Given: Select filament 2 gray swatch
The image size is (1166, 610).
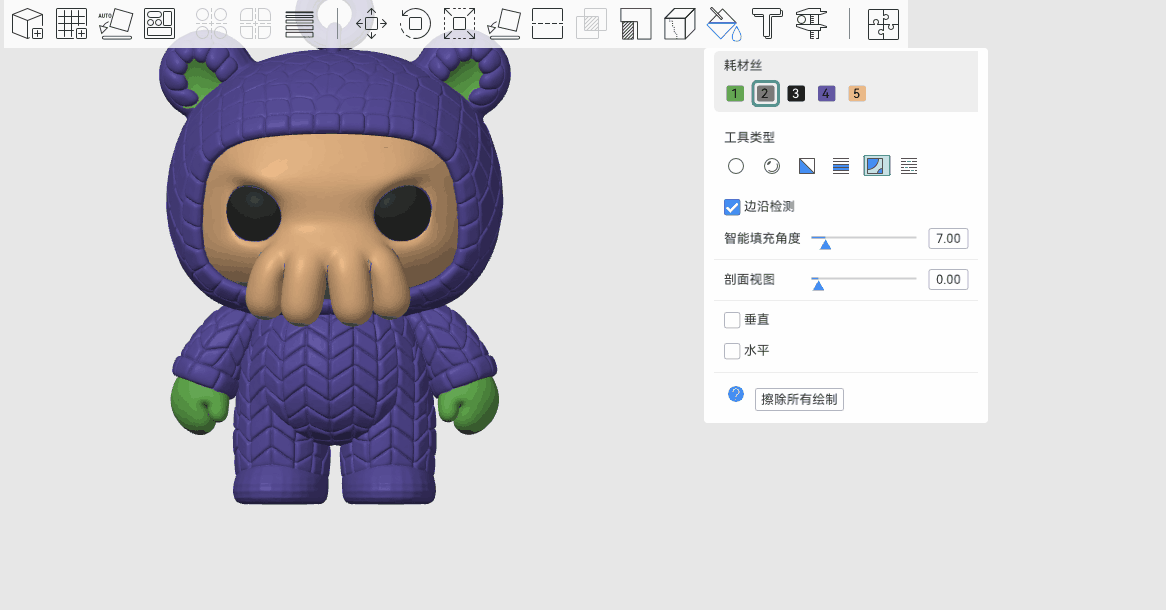Looking at the screenshot, I should pyautogui.click(x=765, y=94).
